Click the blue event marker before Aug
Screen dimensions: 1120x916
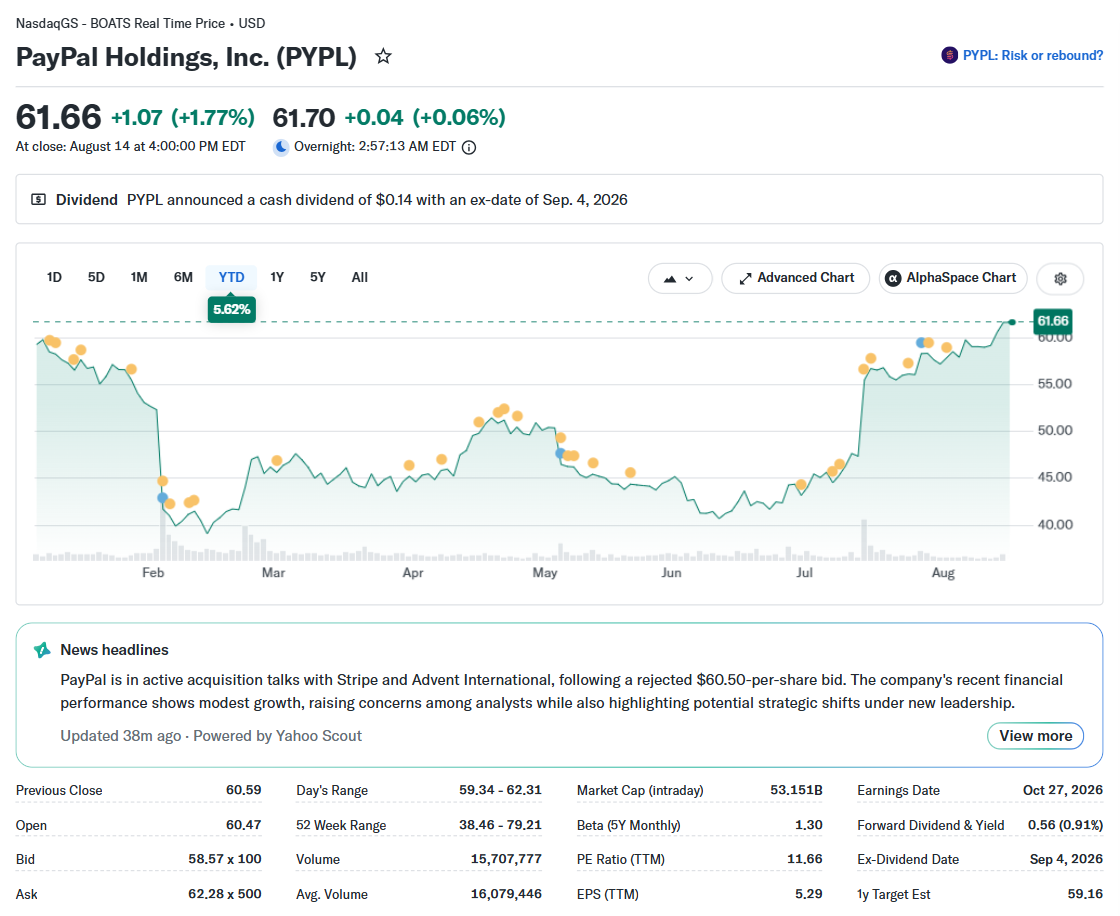point(921,343)
